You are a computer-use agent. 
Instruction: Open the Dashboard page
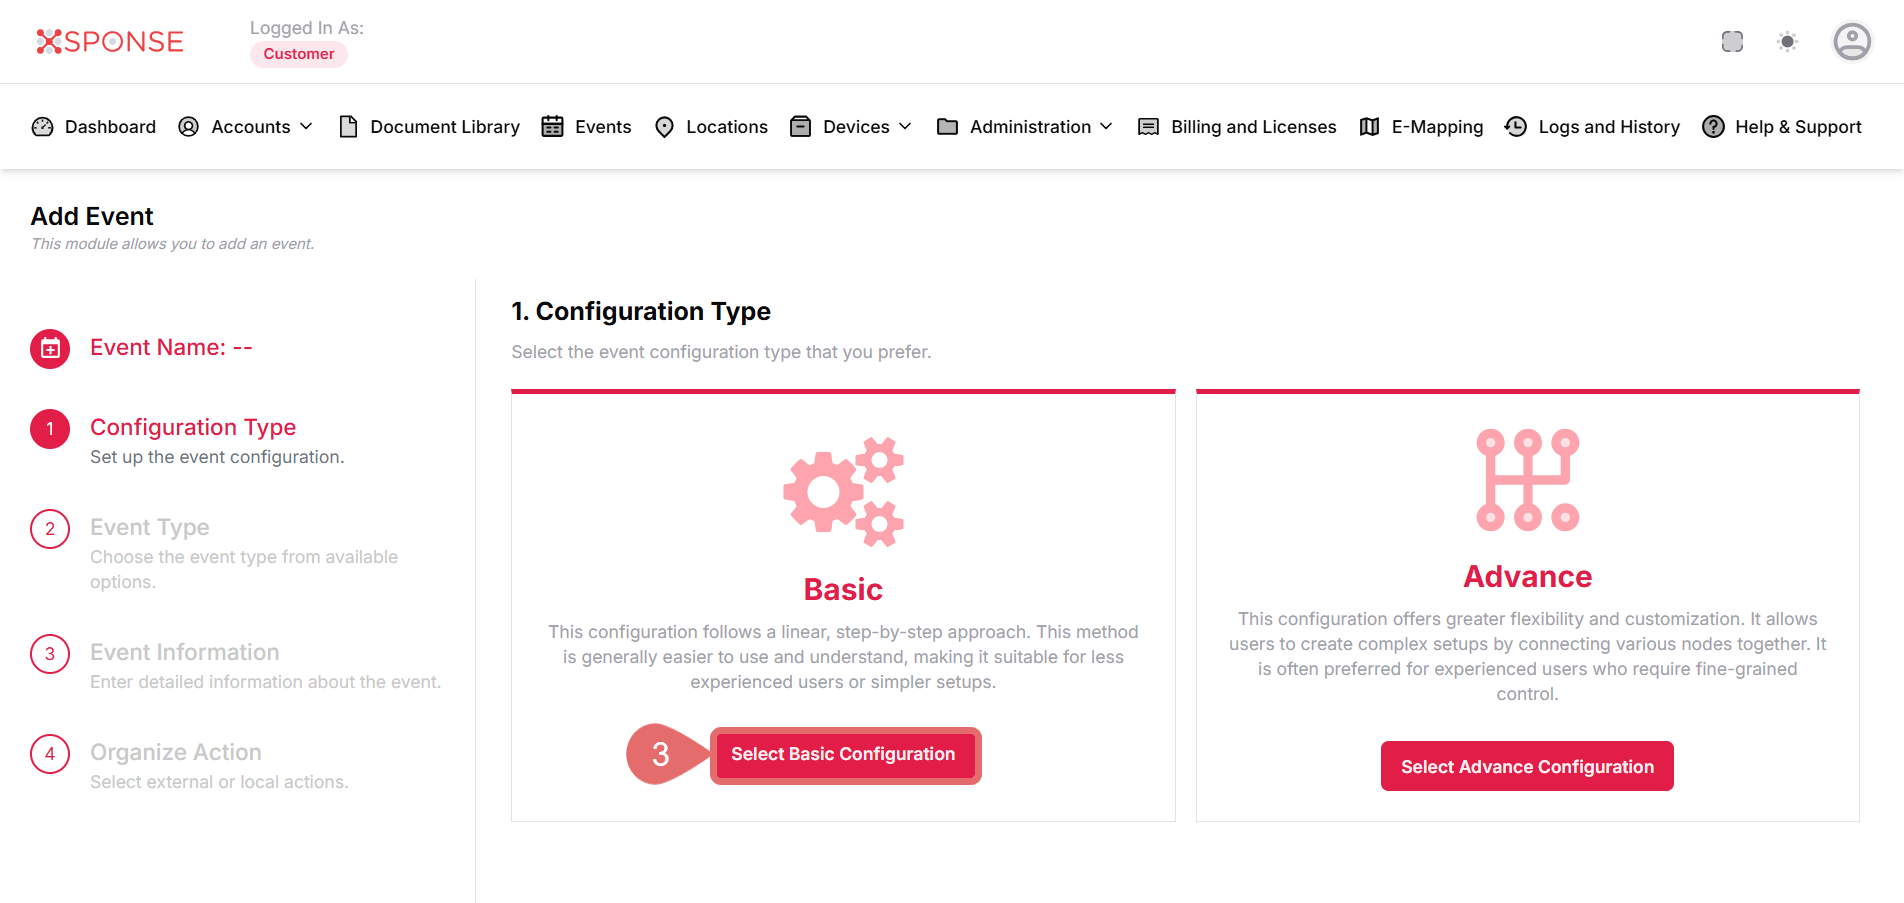coord(95,127)
